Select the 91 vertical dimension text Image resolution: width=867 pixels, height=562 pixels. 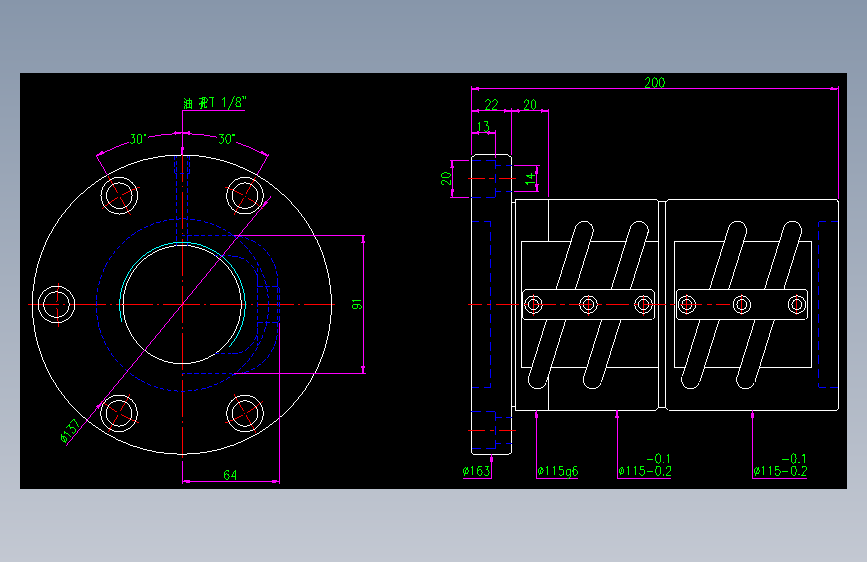click(357, 304)
